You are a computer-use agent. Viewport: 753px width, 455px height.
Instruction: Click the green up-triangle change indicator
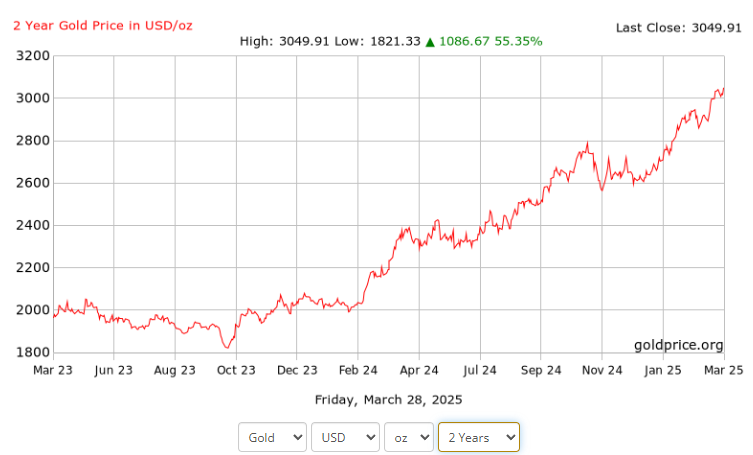[x=430, y=41]
